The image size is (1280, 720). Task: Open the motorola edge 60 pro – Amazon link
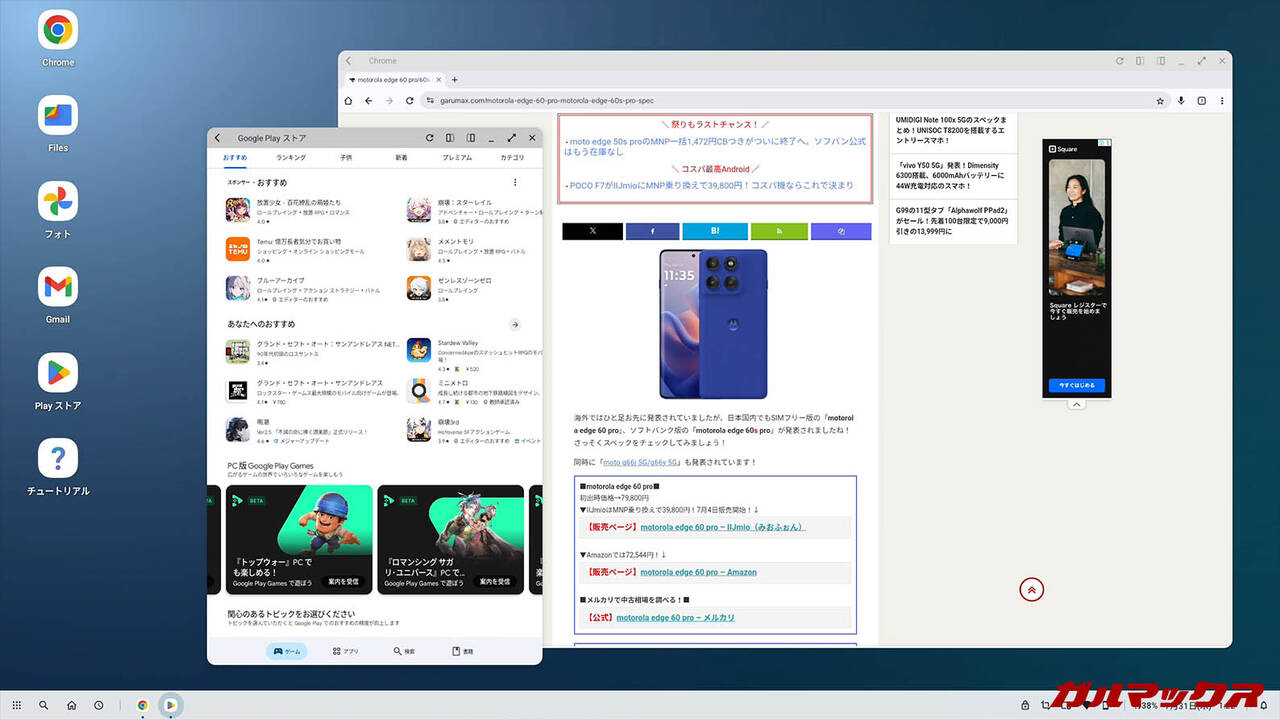pyautogui.click(x=698, y=573)
